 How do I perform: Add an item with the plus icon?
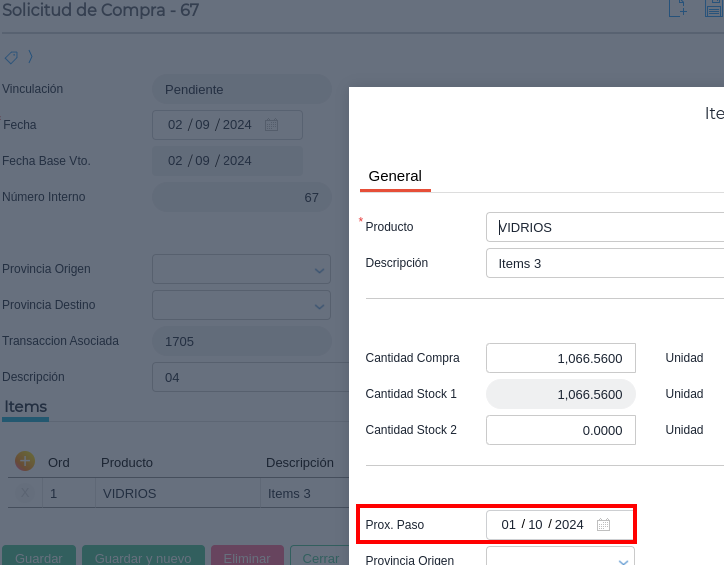[x=25, y=461]
